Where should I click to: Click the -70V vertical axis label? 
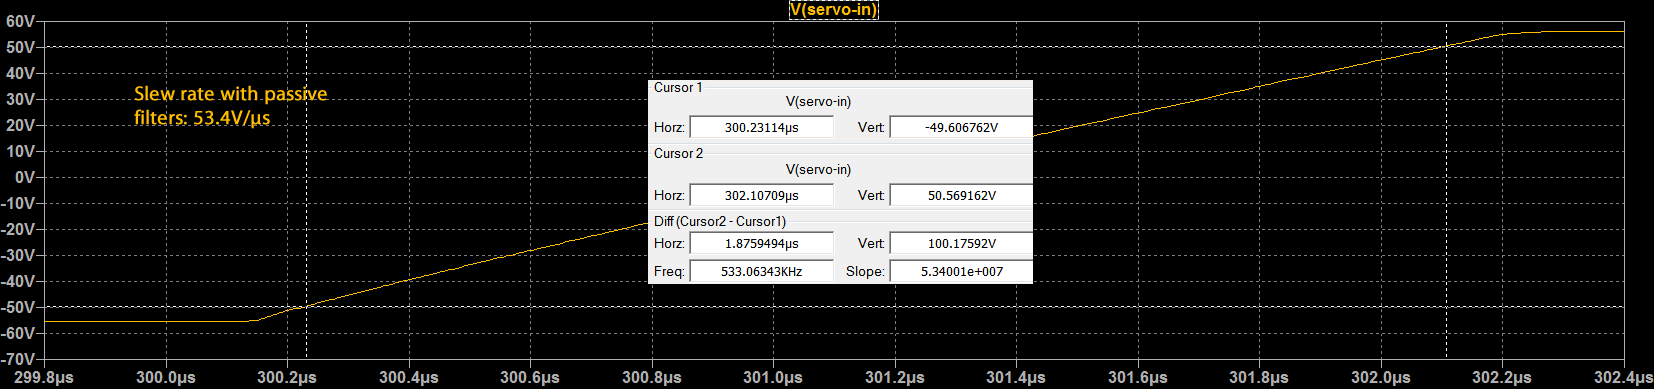[18, 359]
